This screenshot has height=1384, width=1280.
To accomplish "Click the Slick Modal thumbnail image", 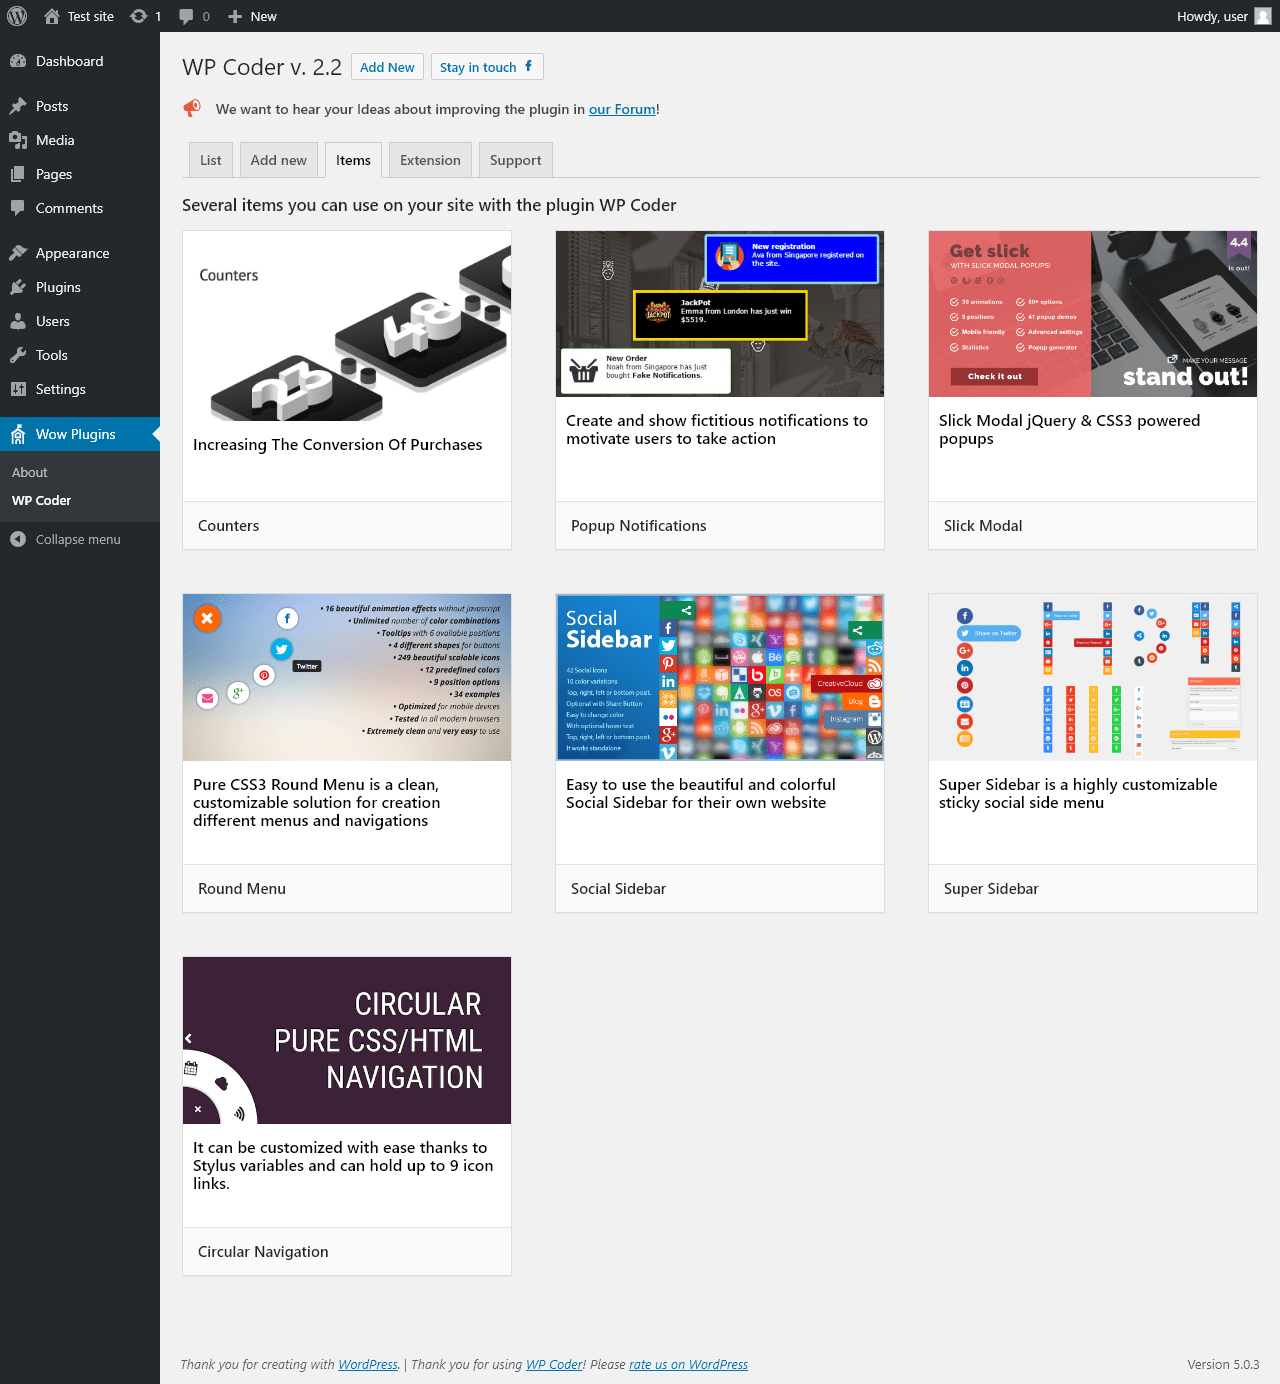I will 1093,314.
